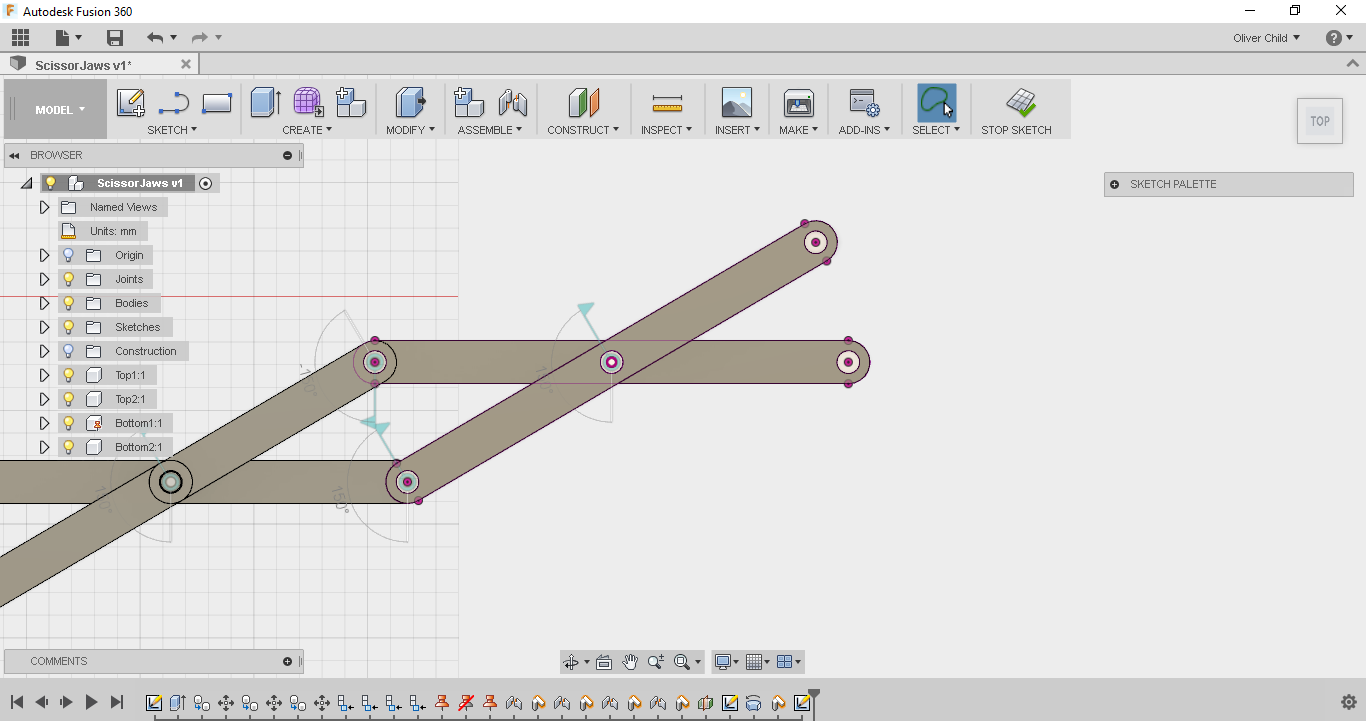1366x721 pixels.
Task: Hide the Bodies folder via bulb
Action: [x=69, y=303]
